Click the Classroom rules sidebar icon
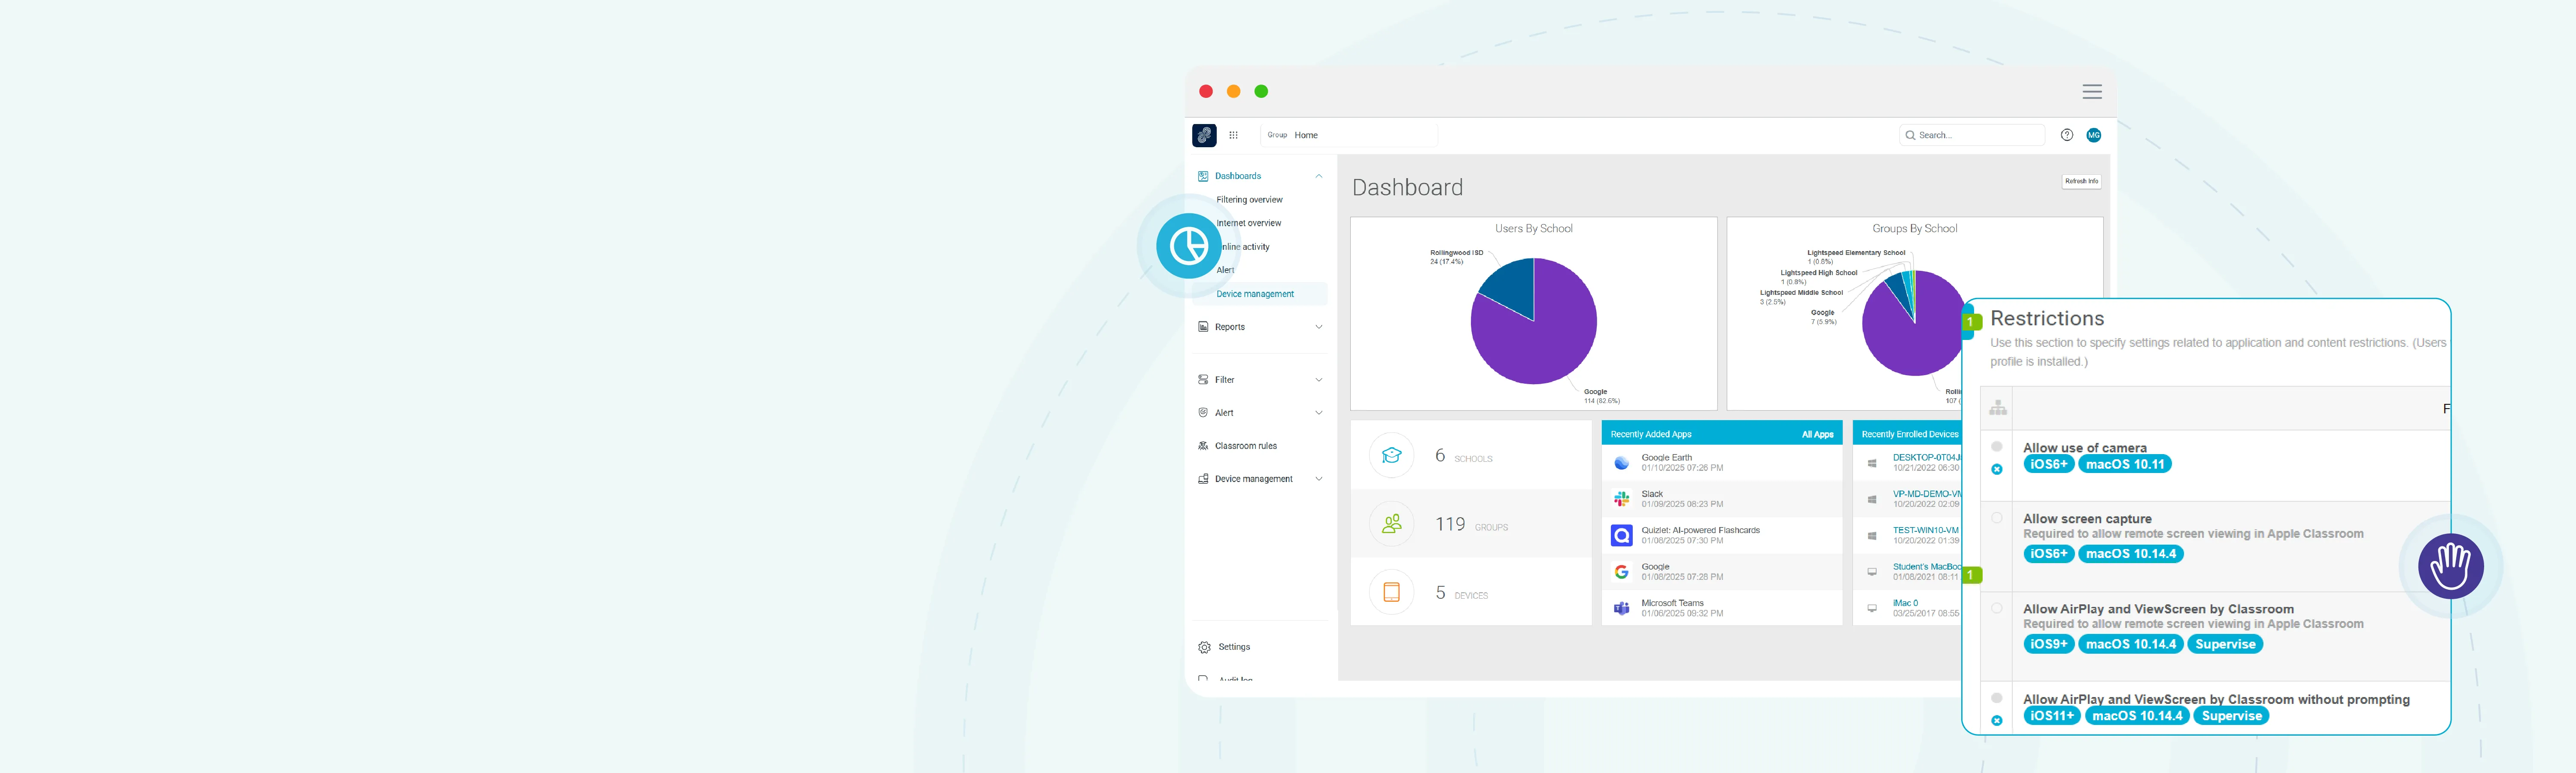This screenshot has height=773, width=2576. [1203, 446]
